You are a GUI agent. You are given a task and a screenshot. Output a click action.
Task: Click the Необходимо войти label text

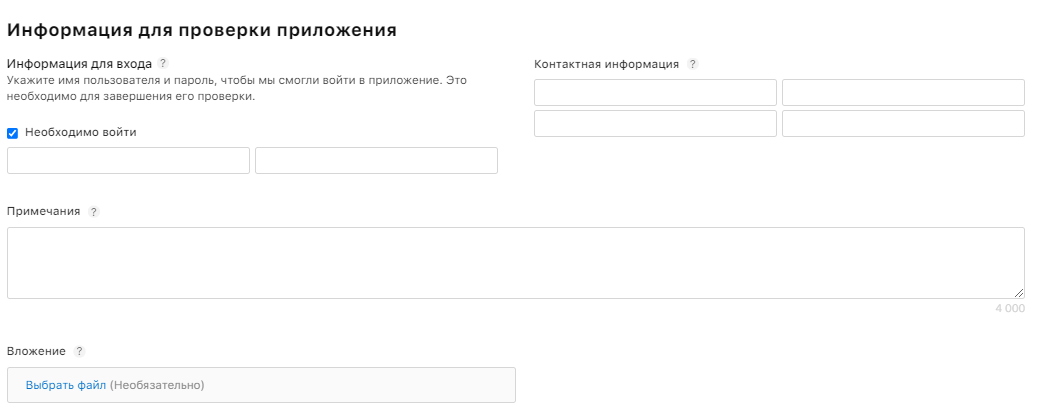point(81,133)
